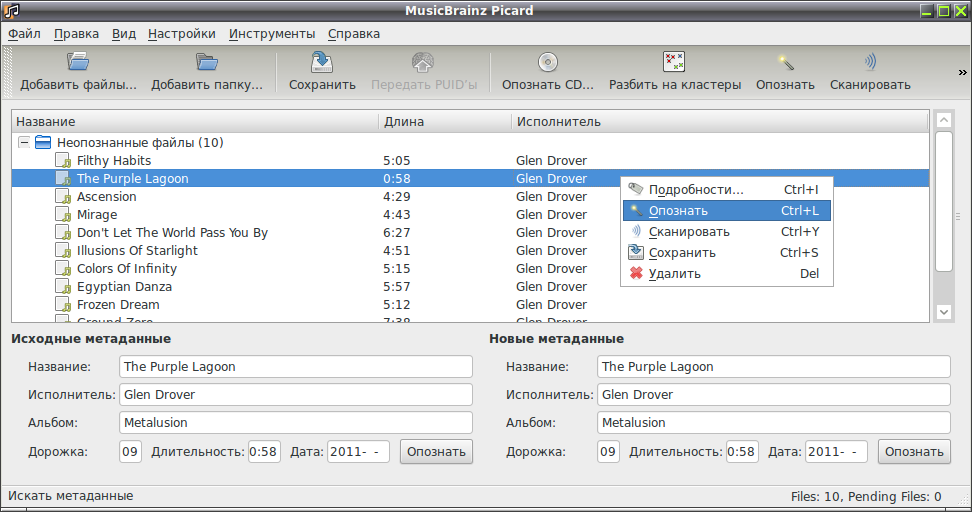Sort by the Длина column header

(445, 121)
